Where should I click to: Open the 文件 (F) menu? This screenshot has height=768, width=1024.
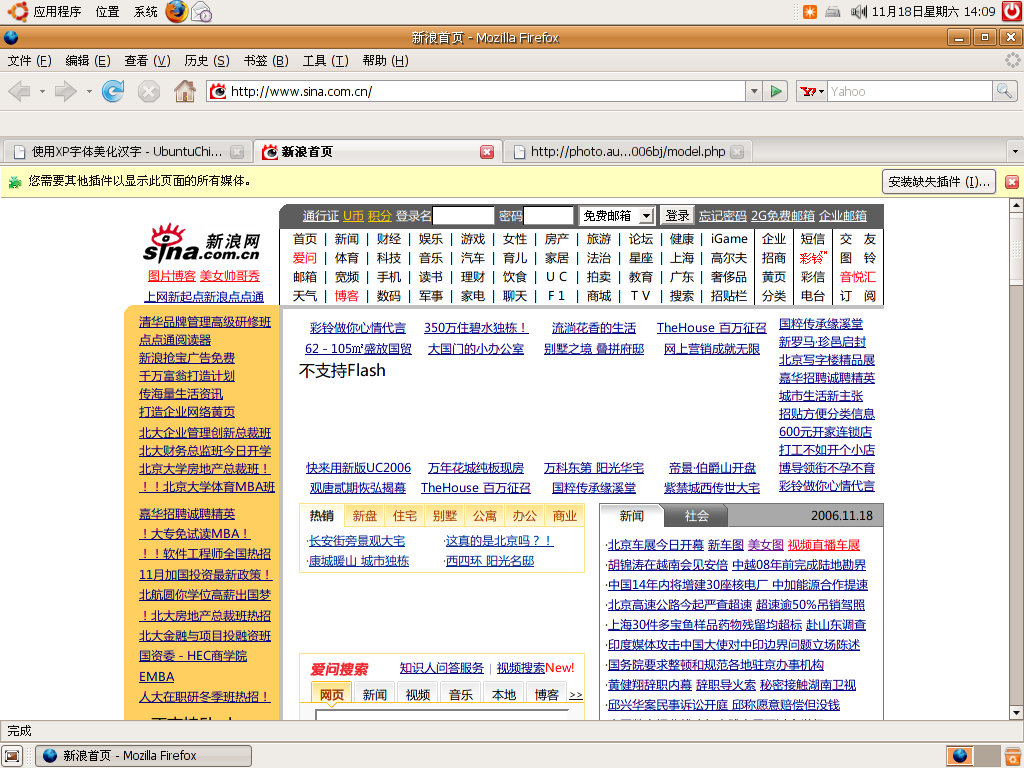(x=29, y=61)
